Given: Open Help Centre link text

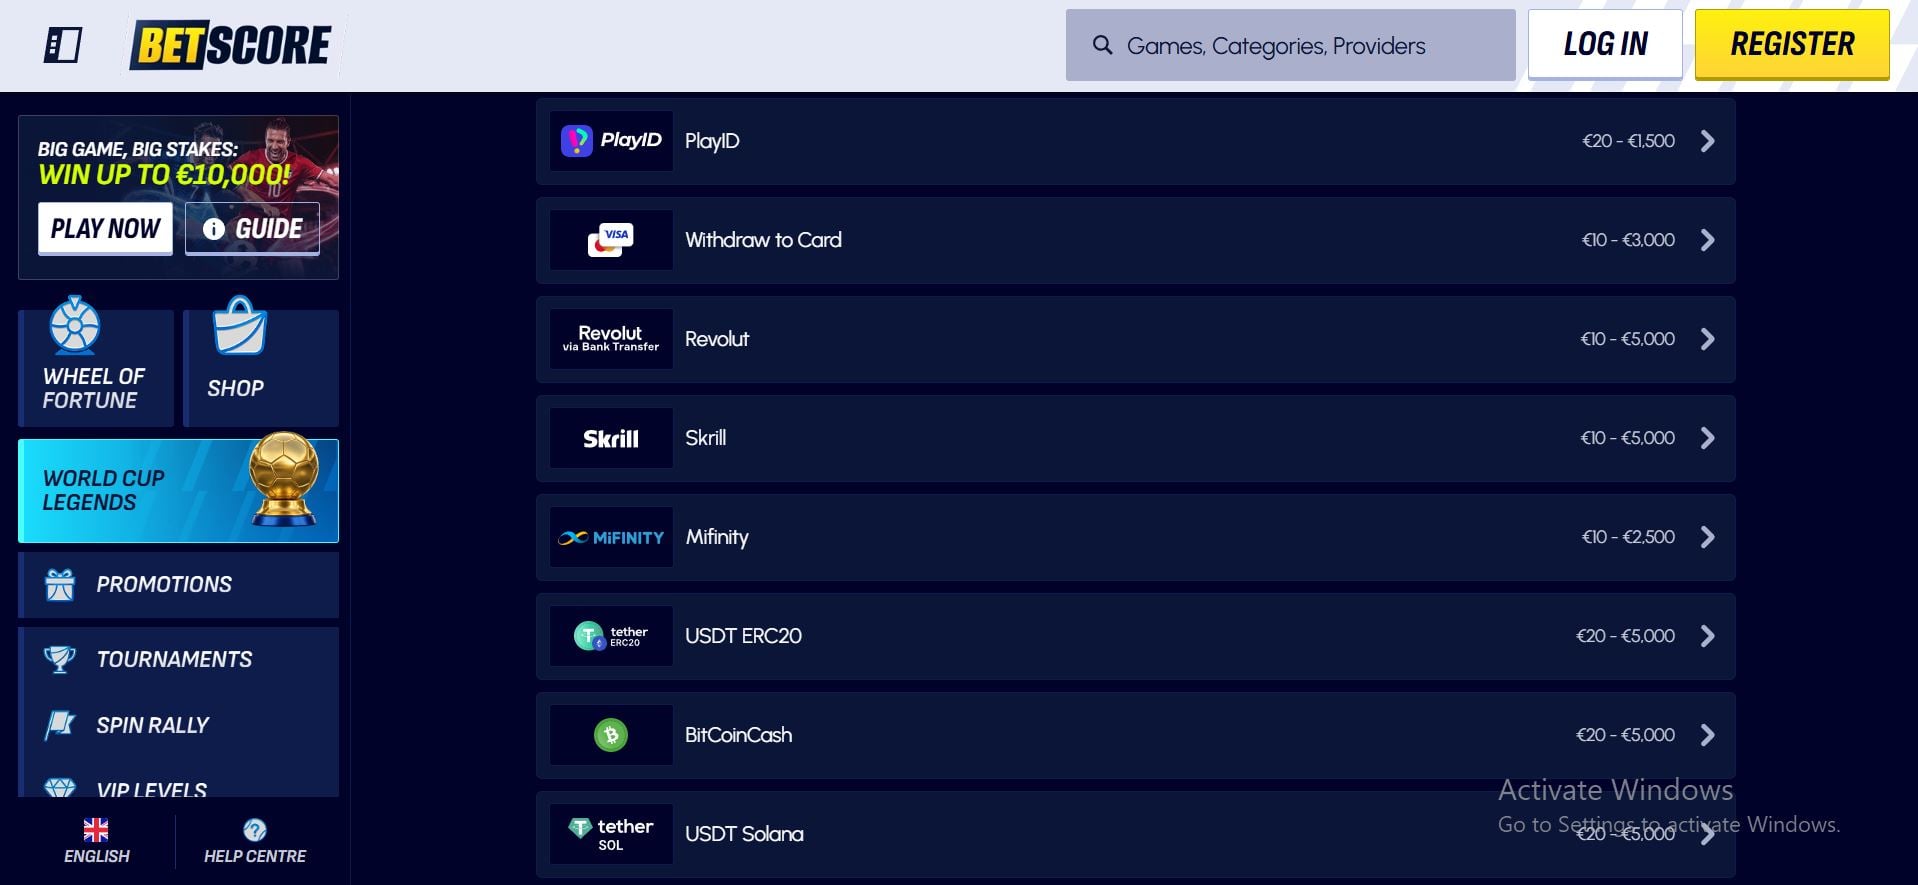Looking at the screenshot, I should [x=255, y=856].
